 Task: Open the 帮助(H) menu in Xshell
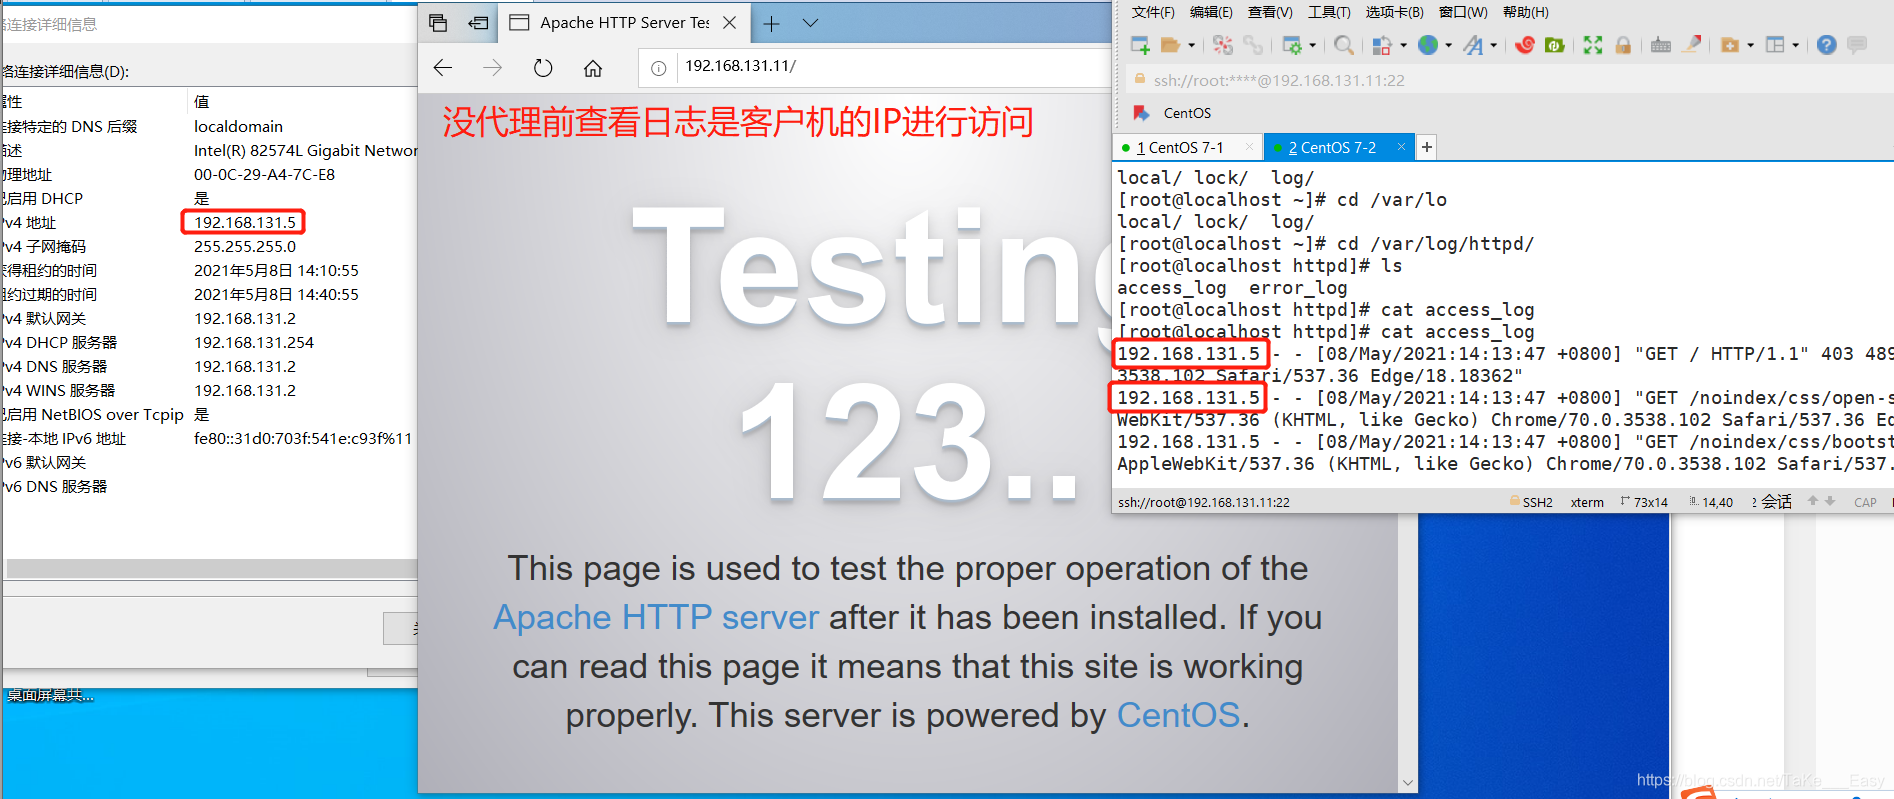pos(1526,12)
